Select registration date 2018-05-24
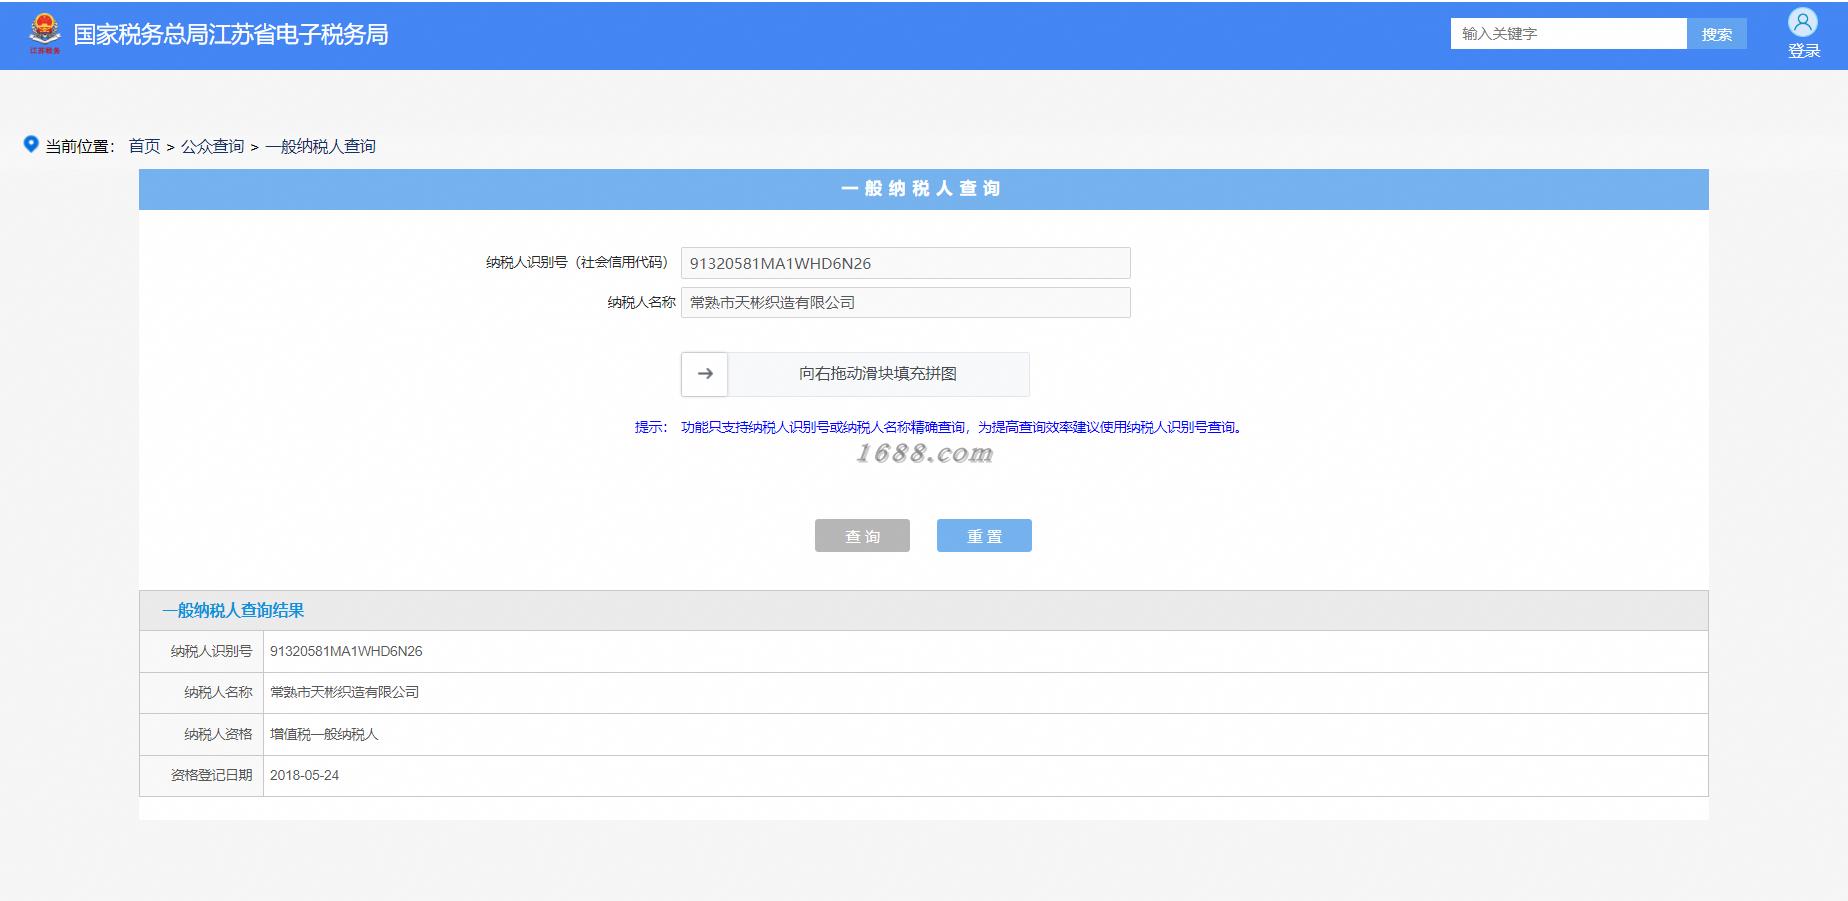Image resolution: width=1848 pixels, height=901 pixels. 304,775
